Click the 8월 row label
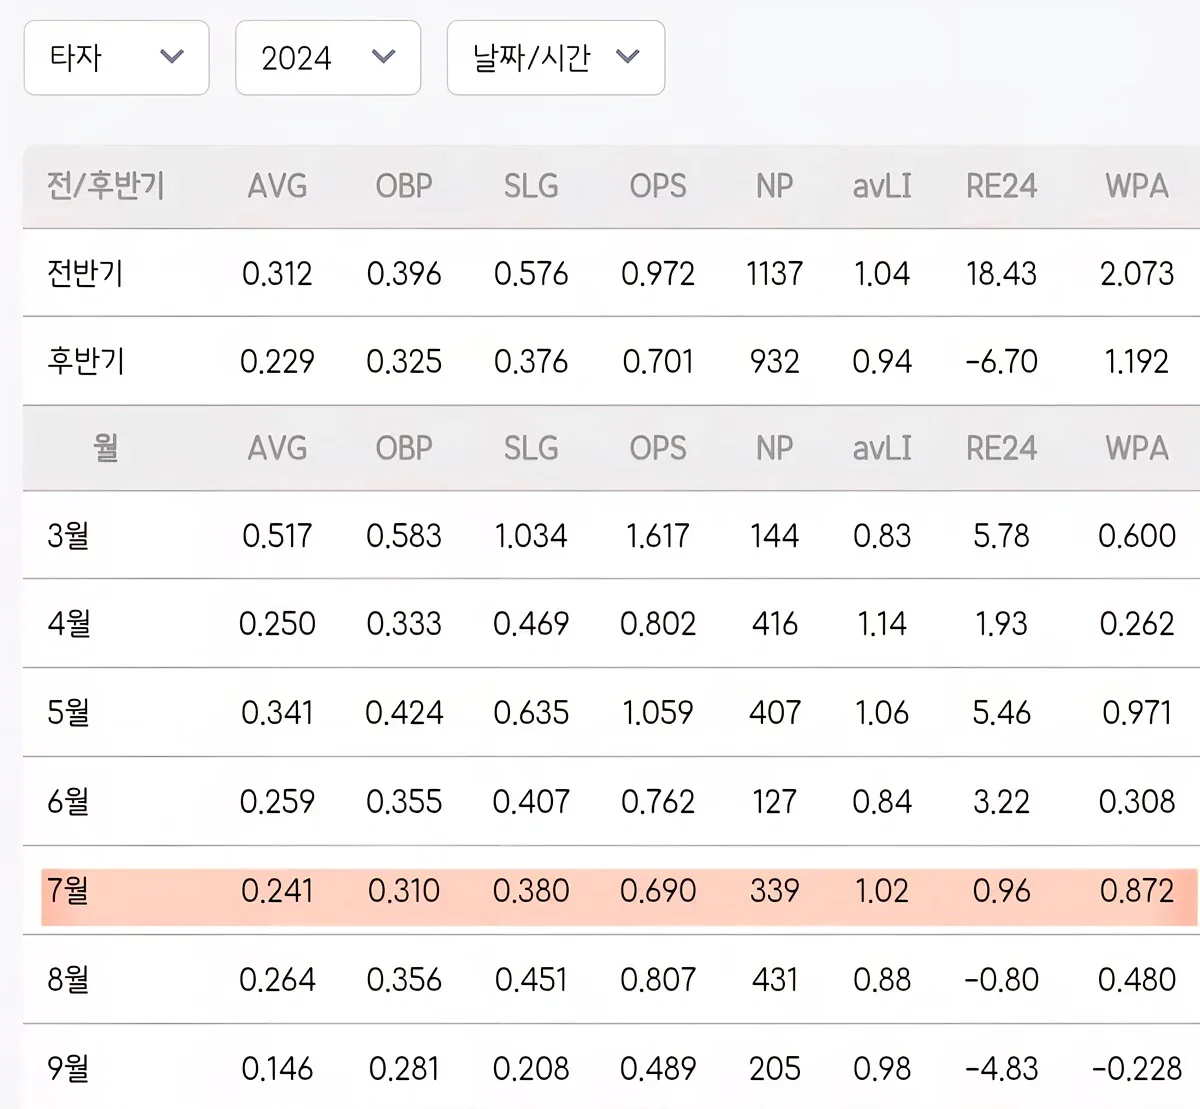 69,979
